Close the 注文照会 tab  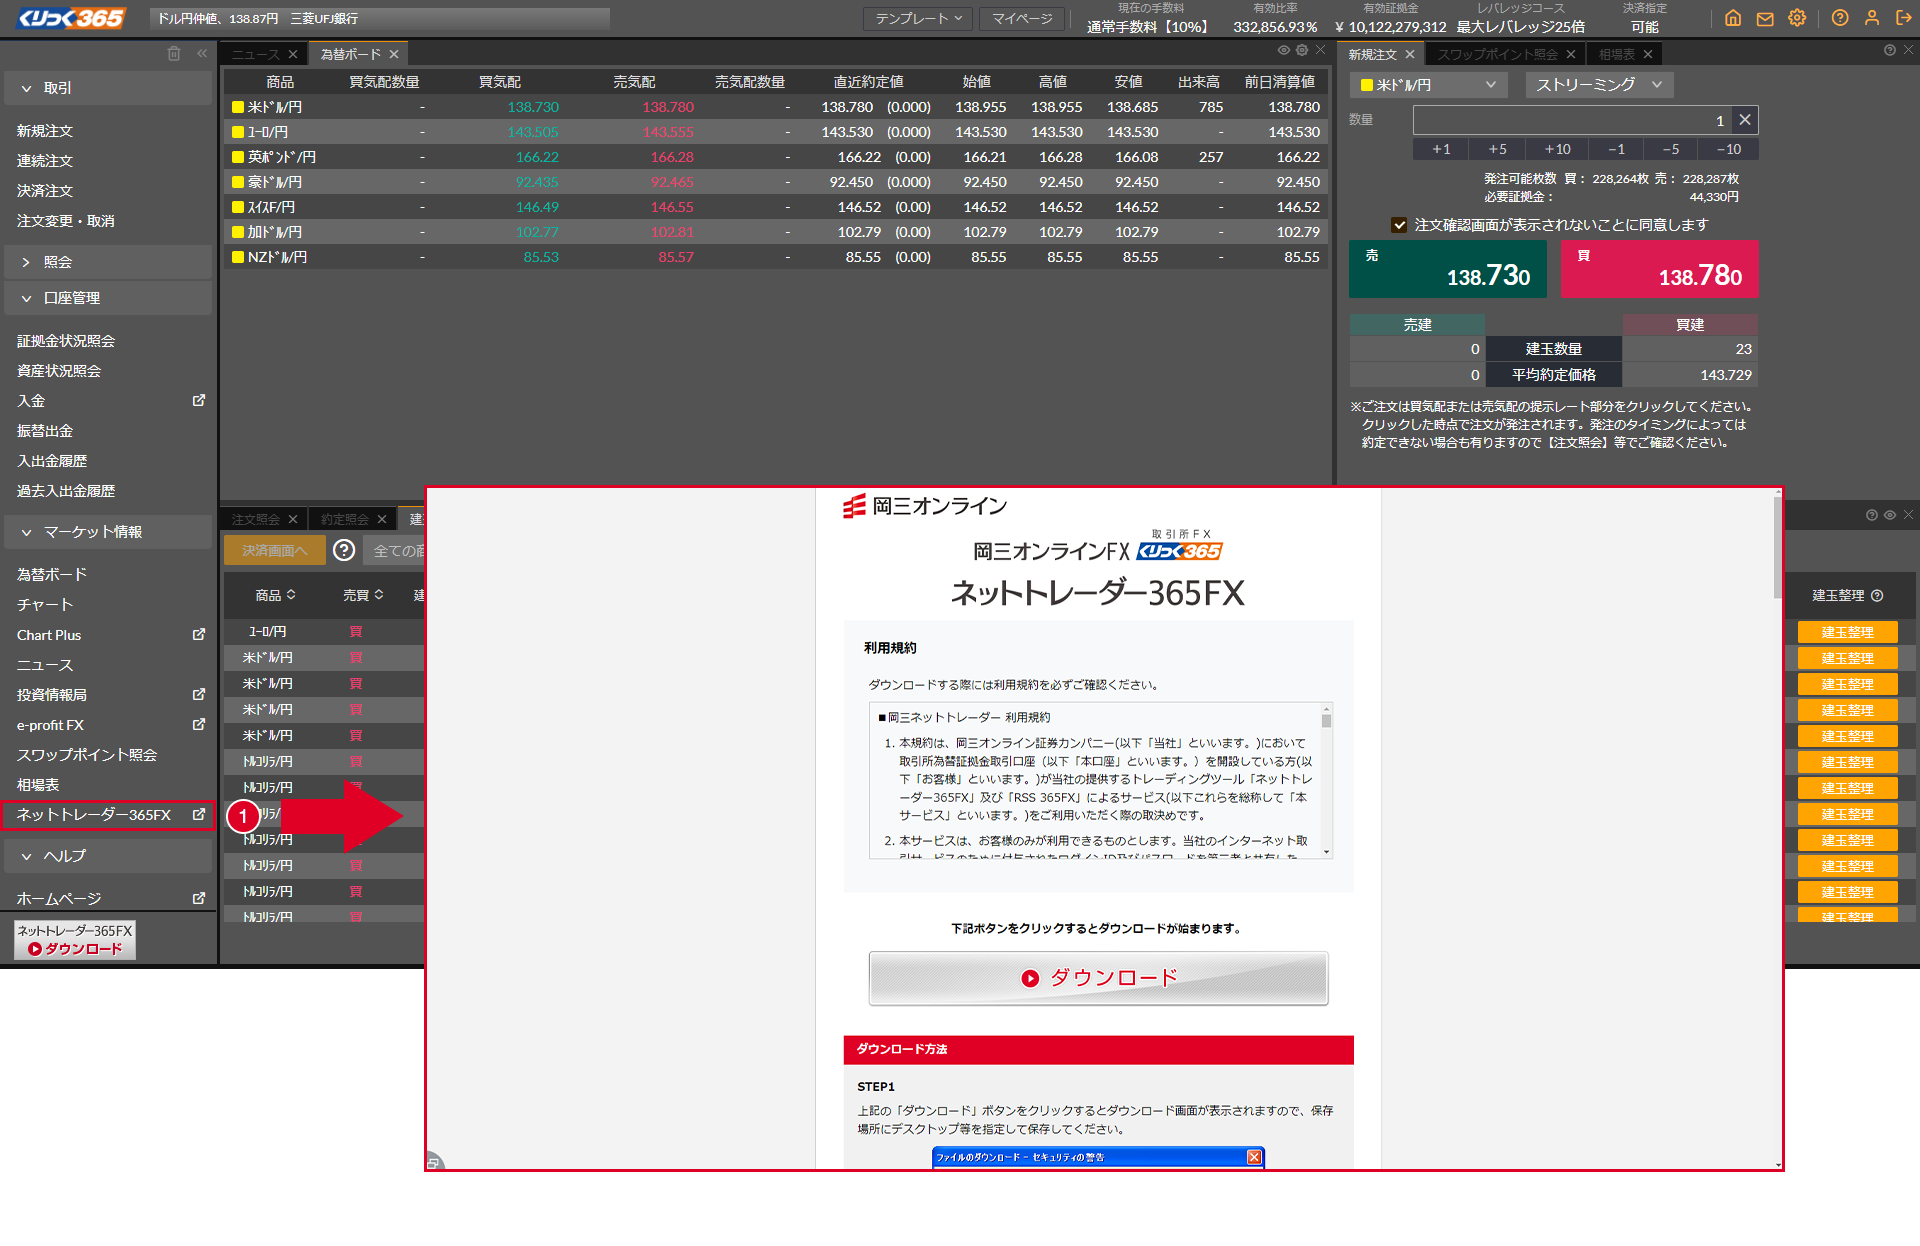tap(293, 519)
